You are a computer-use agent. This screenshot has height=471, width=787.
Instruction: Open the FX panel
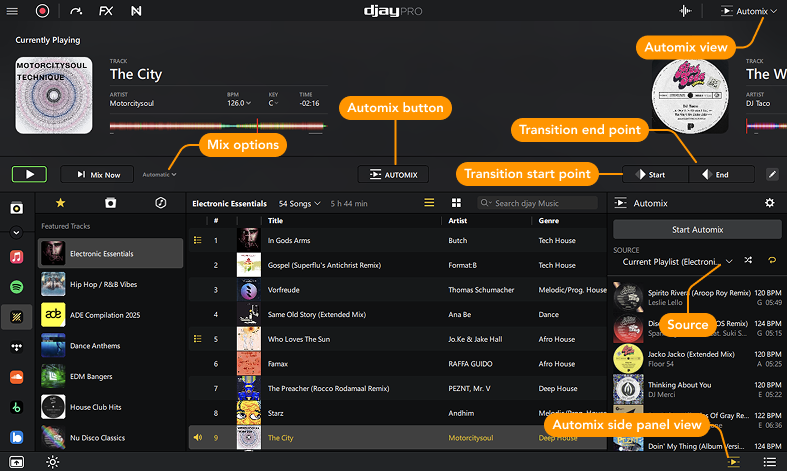click(x=106, y=11)
